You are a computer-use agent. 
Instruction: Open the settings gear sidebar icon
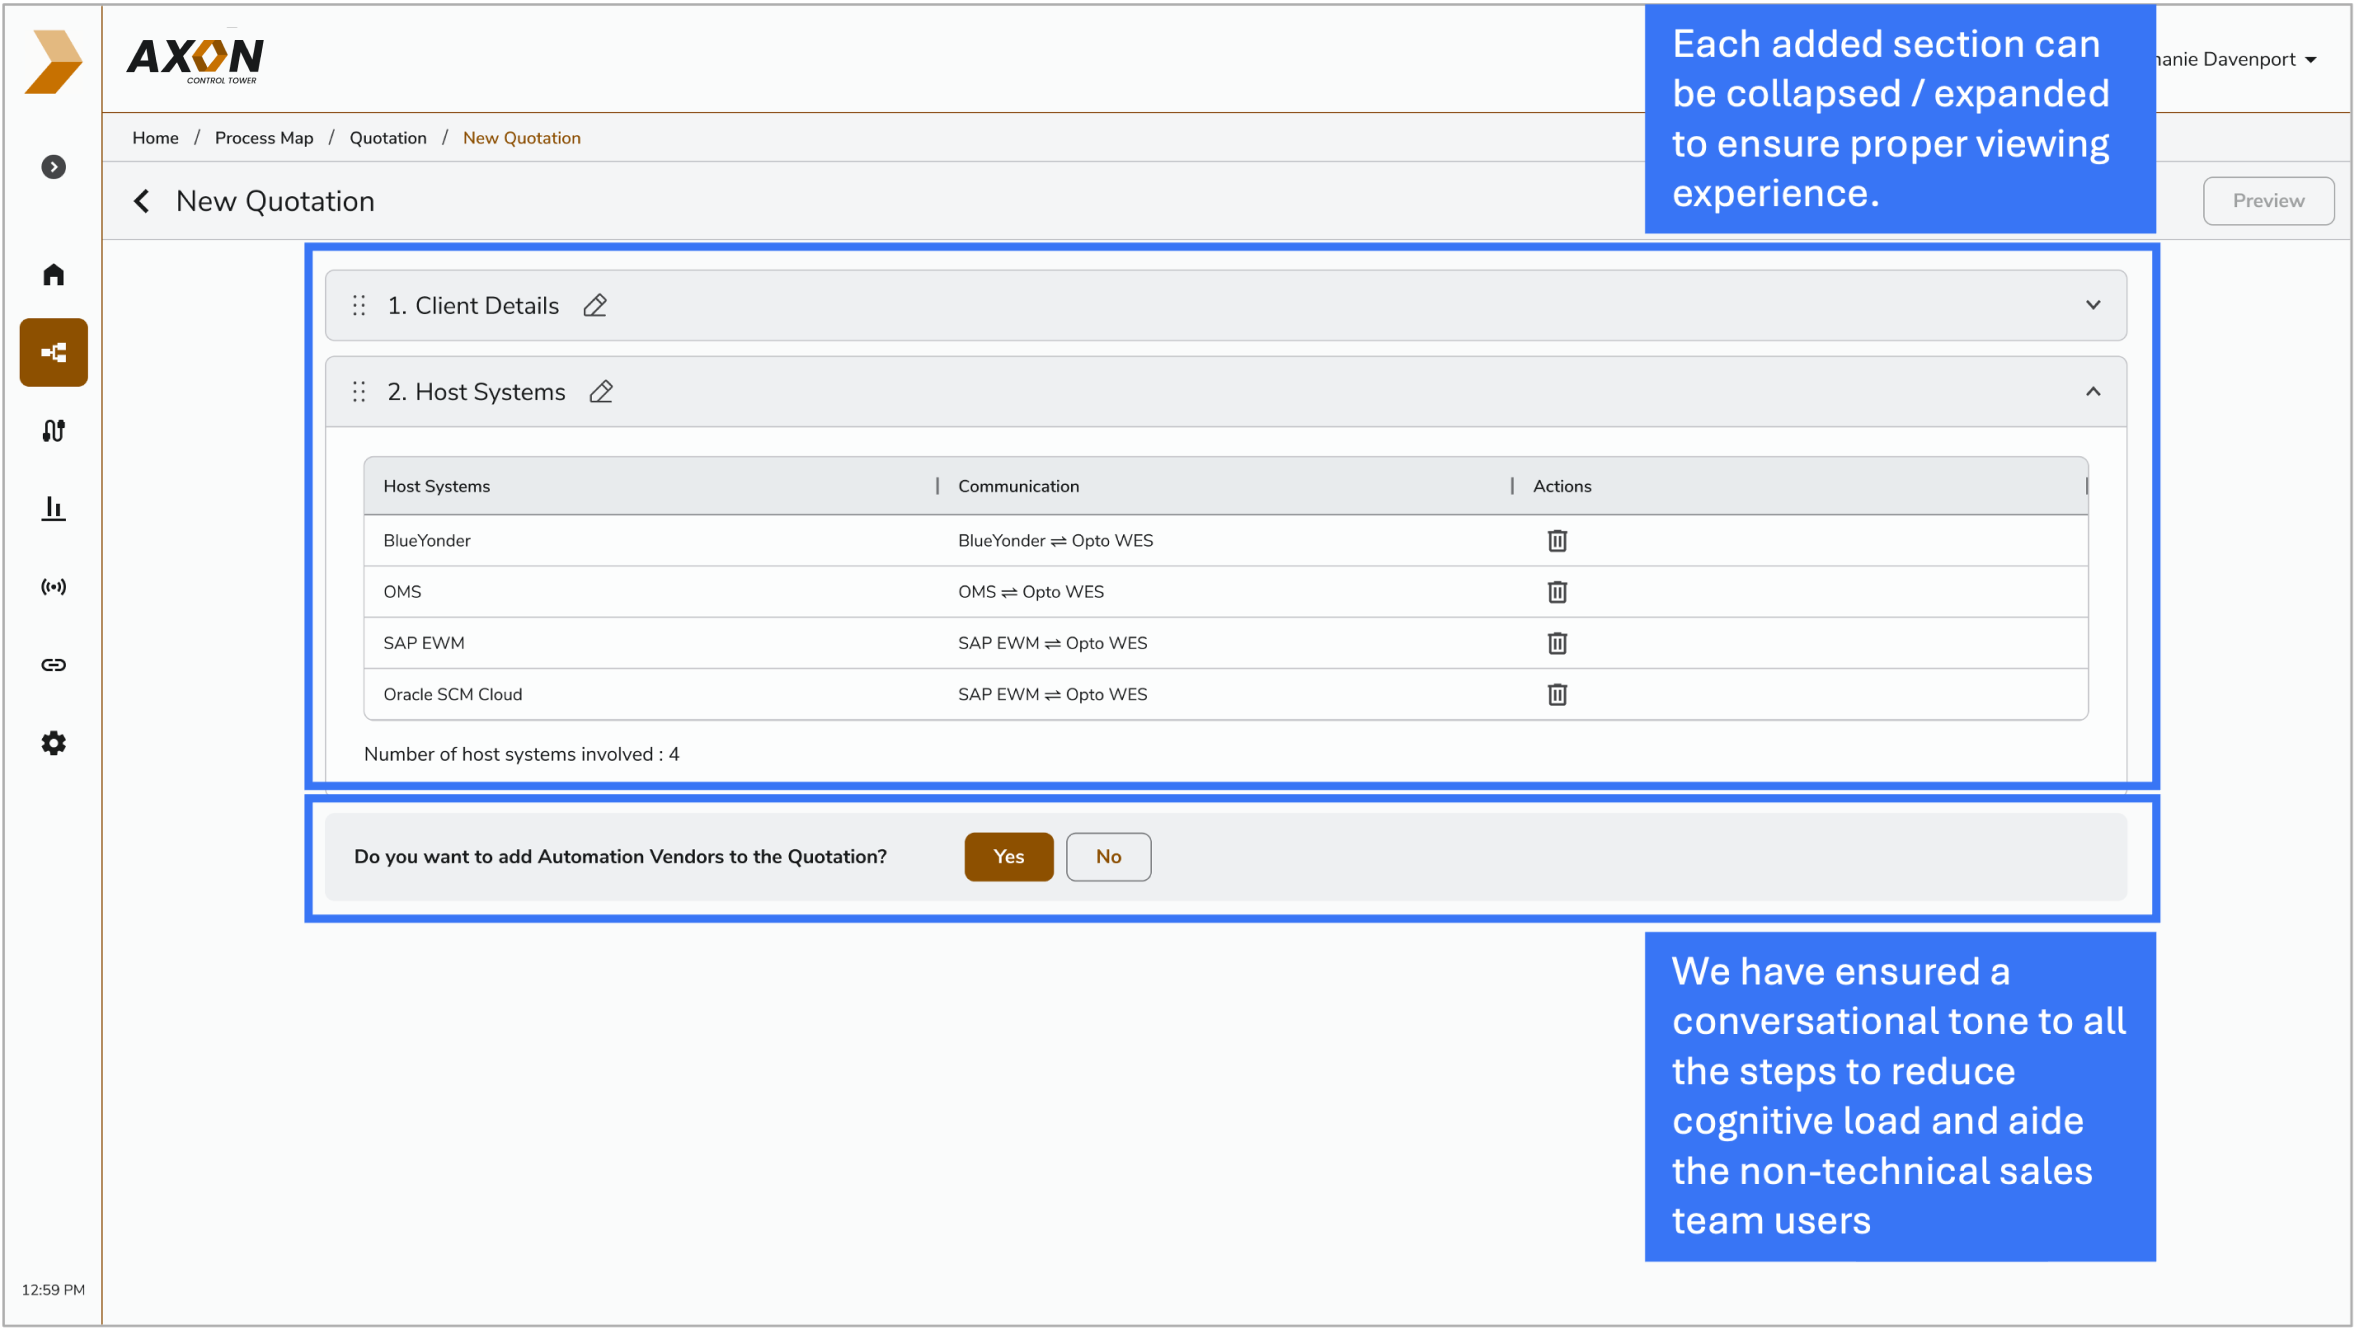tap(54, 743)
